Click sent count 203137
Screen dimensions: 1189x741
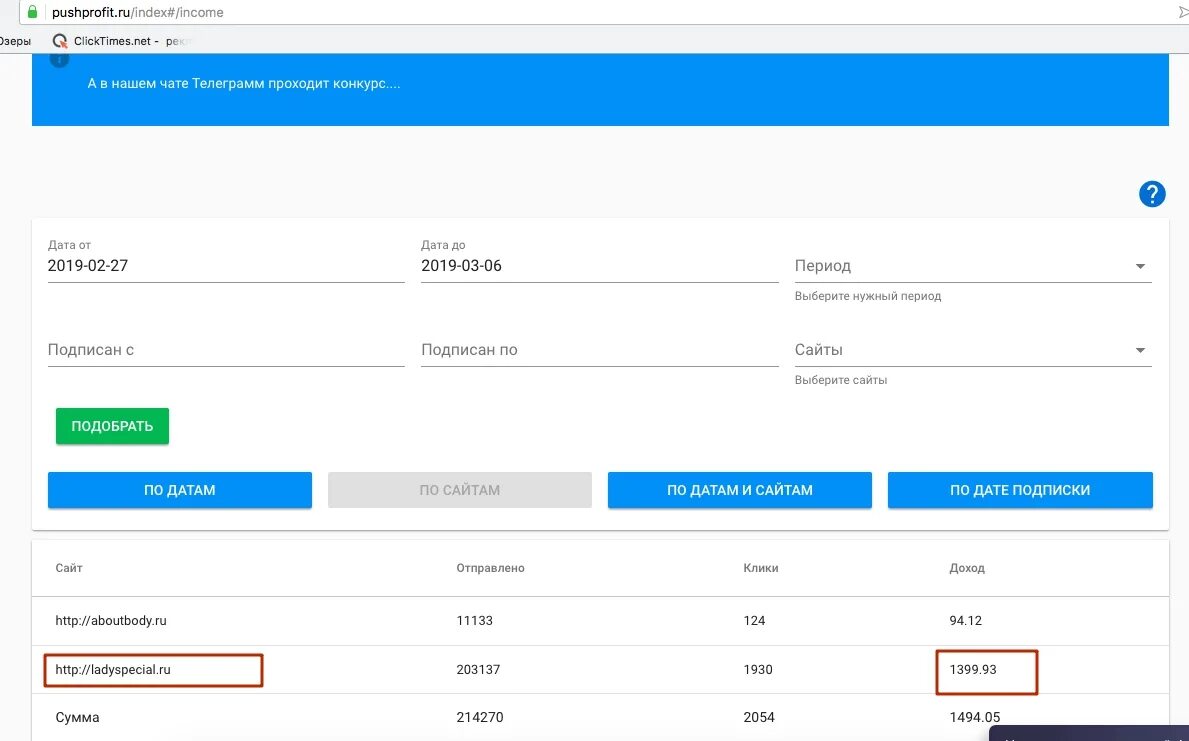[478, 670]
